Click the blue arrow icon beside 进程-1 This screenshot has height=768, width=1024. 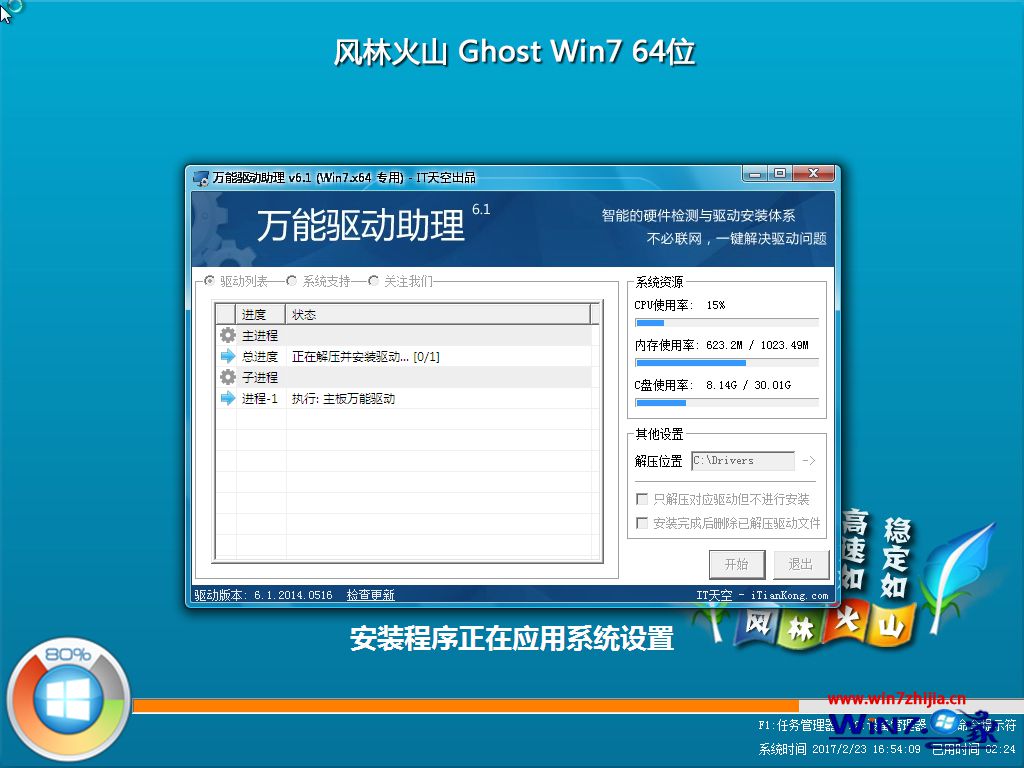pyautogui.click(x=227, y=398)
